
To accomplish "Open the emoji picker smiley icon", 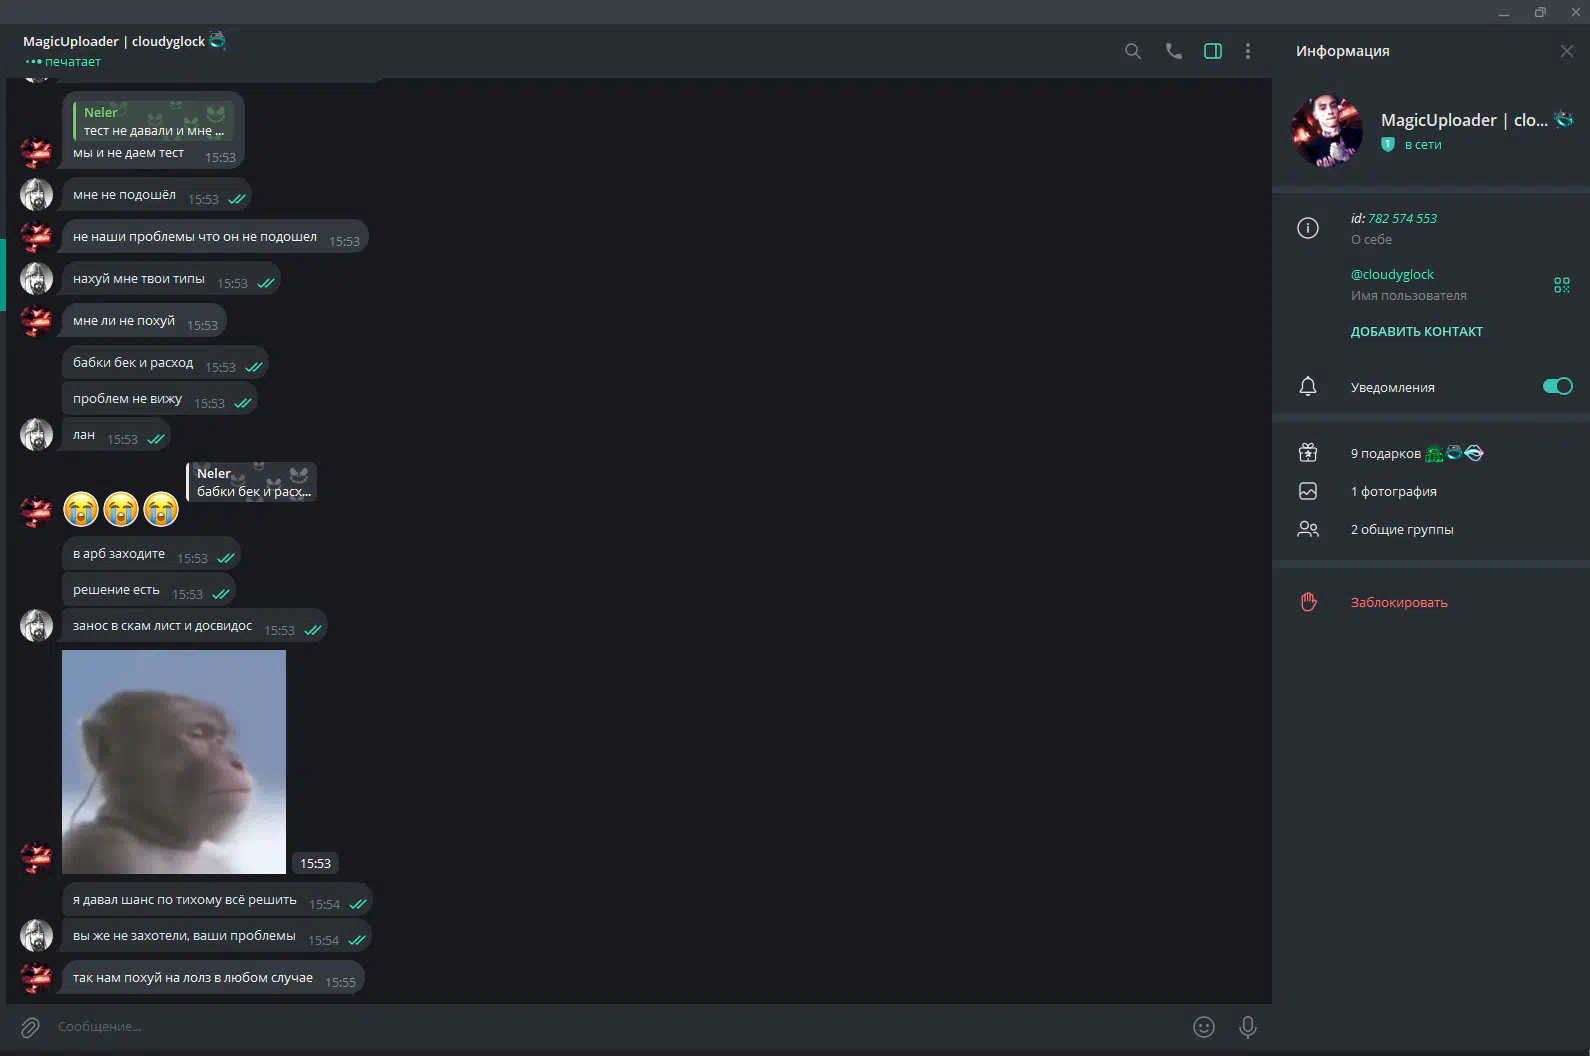I will tap(1203, 1027).
